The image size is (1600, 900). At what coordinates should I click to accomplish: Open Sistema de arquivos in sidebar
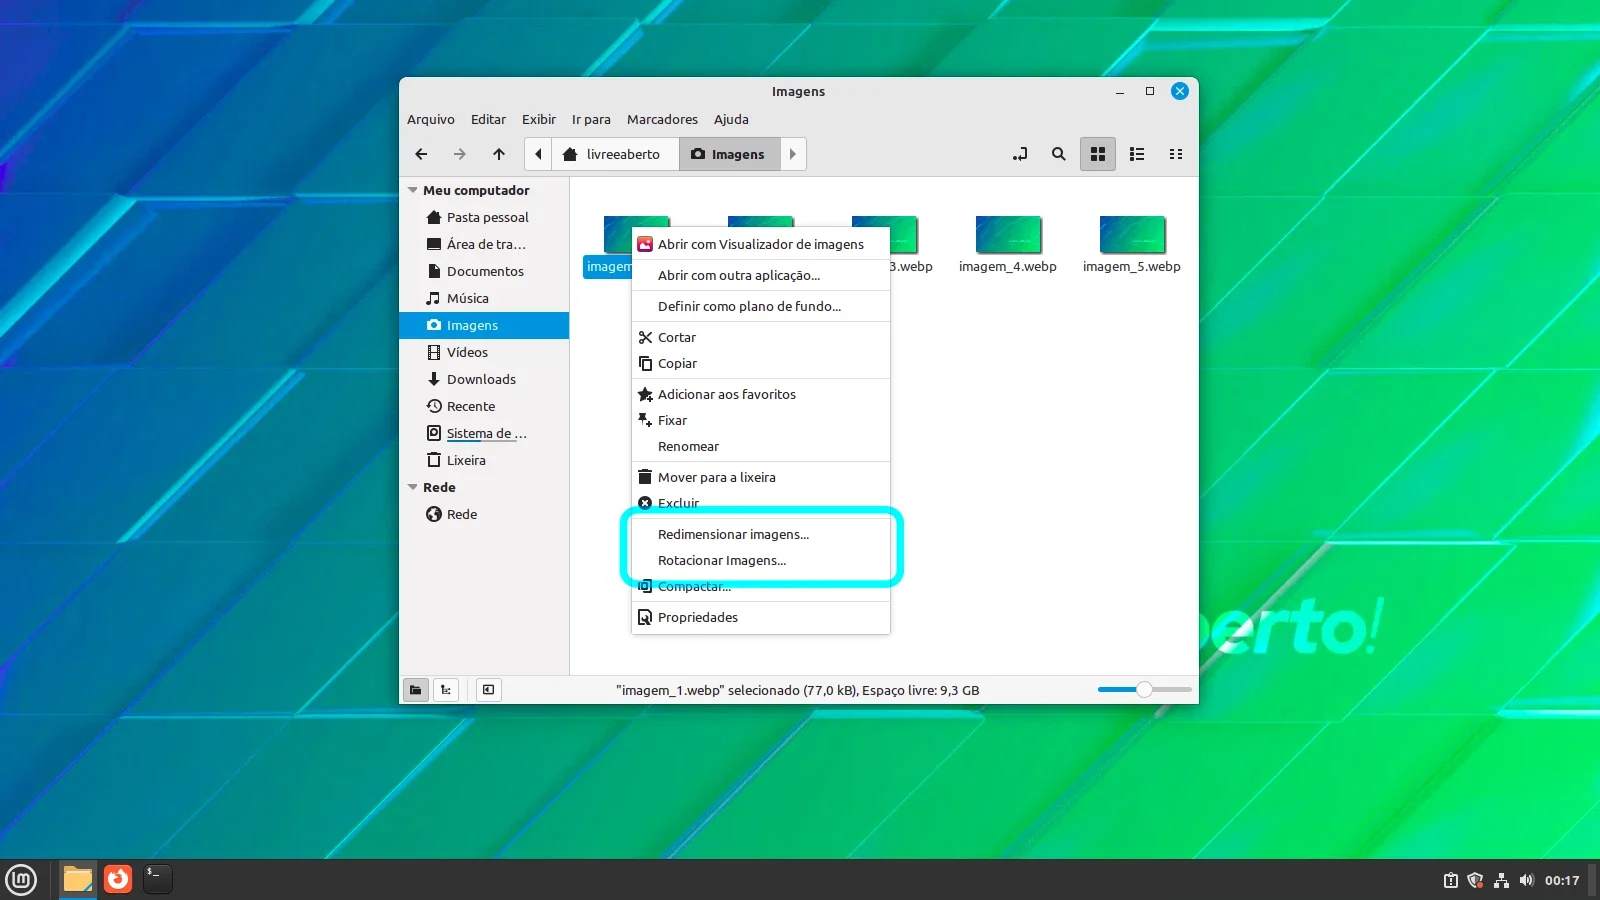[484, 433]
